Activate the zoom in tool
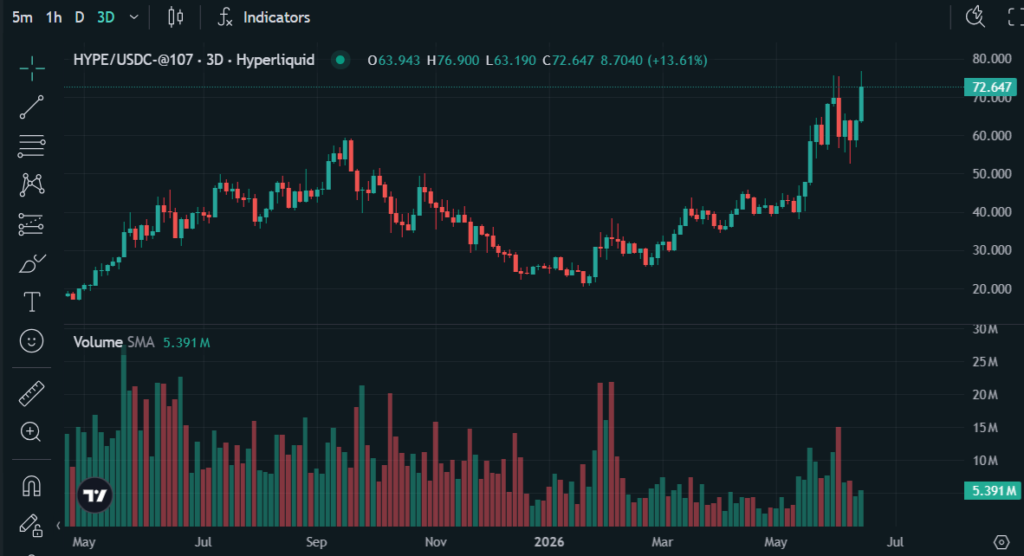The width and height of the screenshot is (1024, 556). point(31,432)
